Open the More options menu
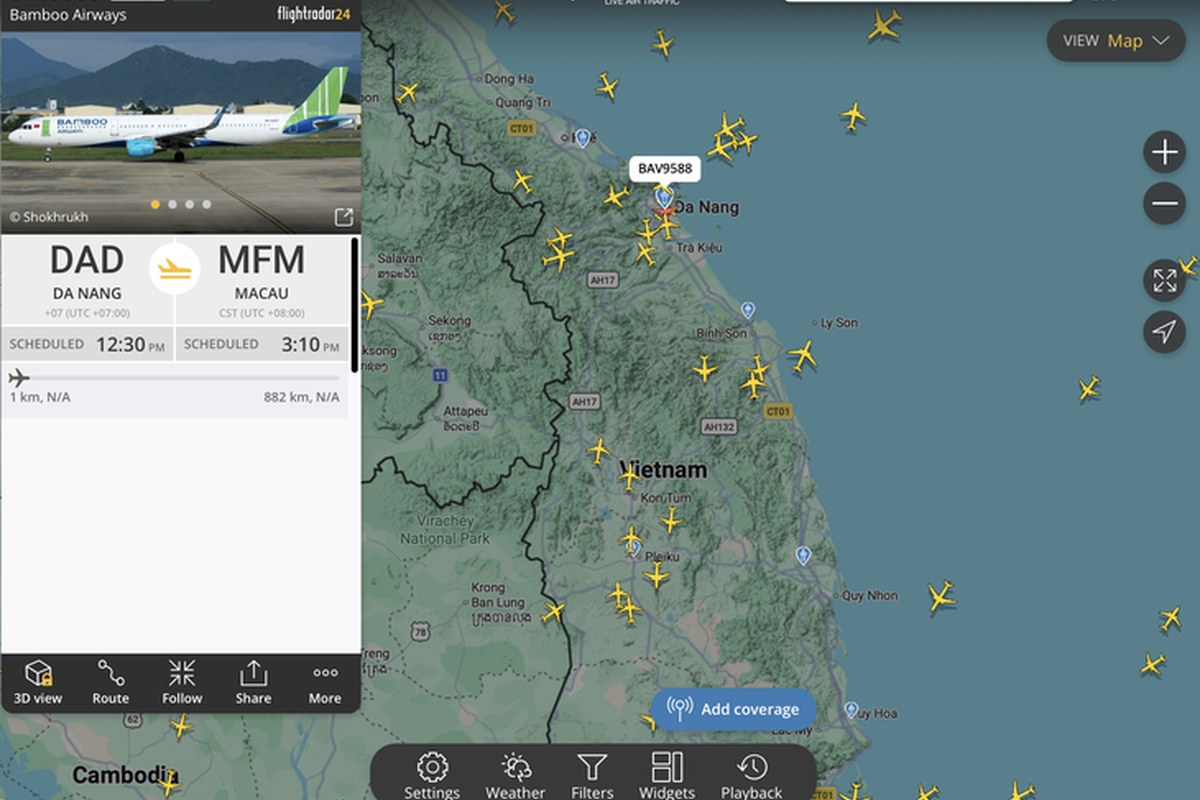The image size is (1200, 800). point(325,683)
